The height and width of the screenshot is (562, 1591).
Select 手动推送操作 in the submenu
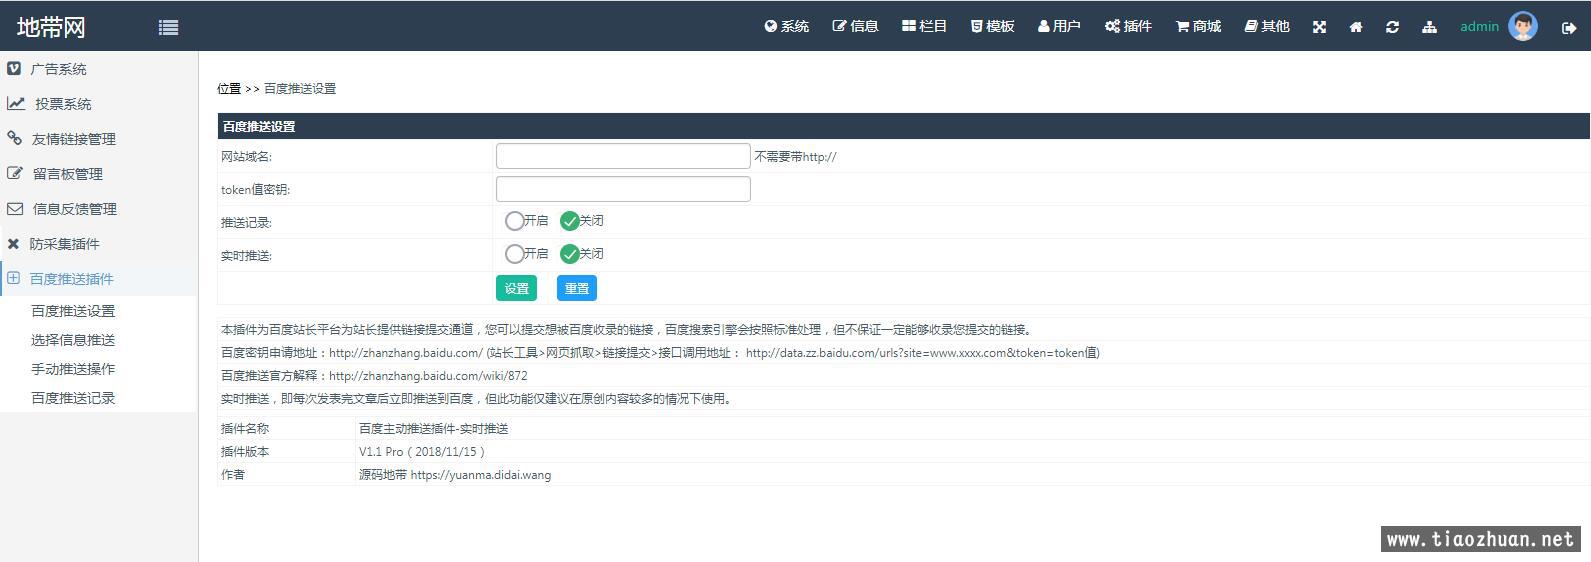73,369
